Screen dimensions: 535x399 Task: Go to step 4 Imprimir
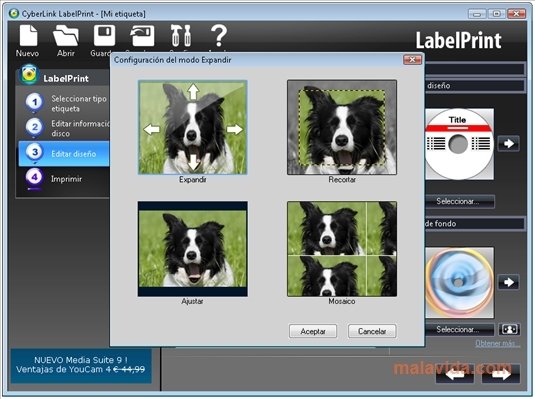coord(55,178)
